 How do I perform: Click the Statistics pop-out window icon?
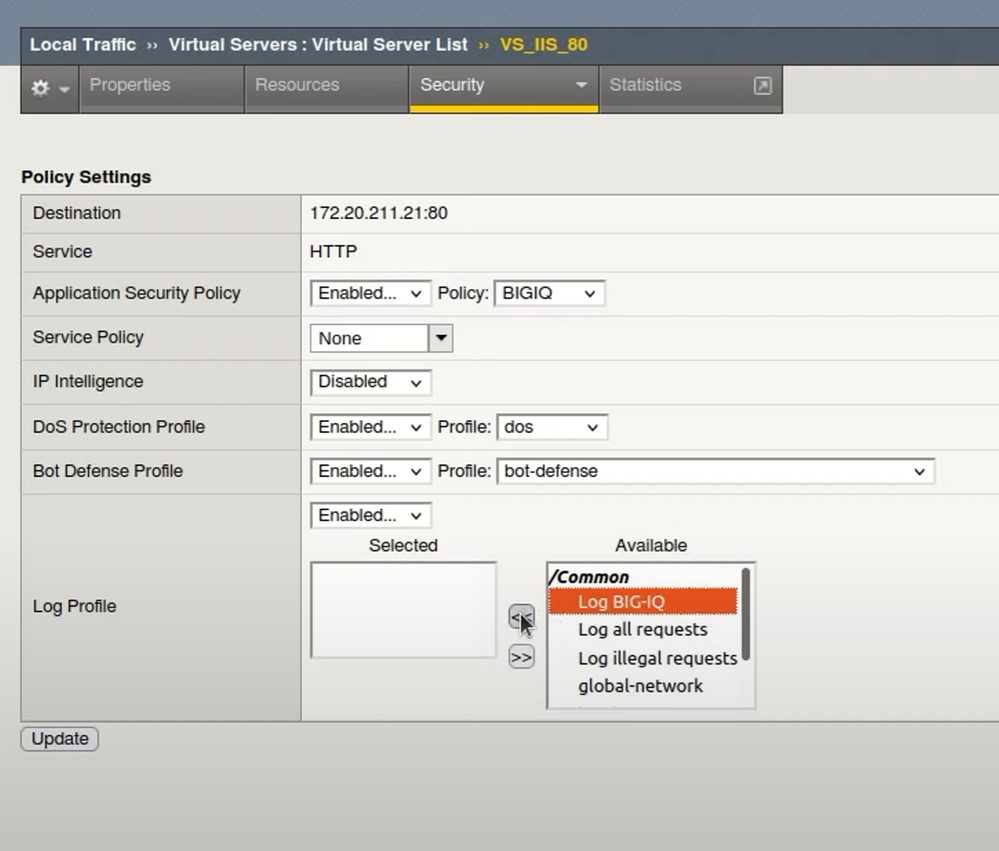762,86
